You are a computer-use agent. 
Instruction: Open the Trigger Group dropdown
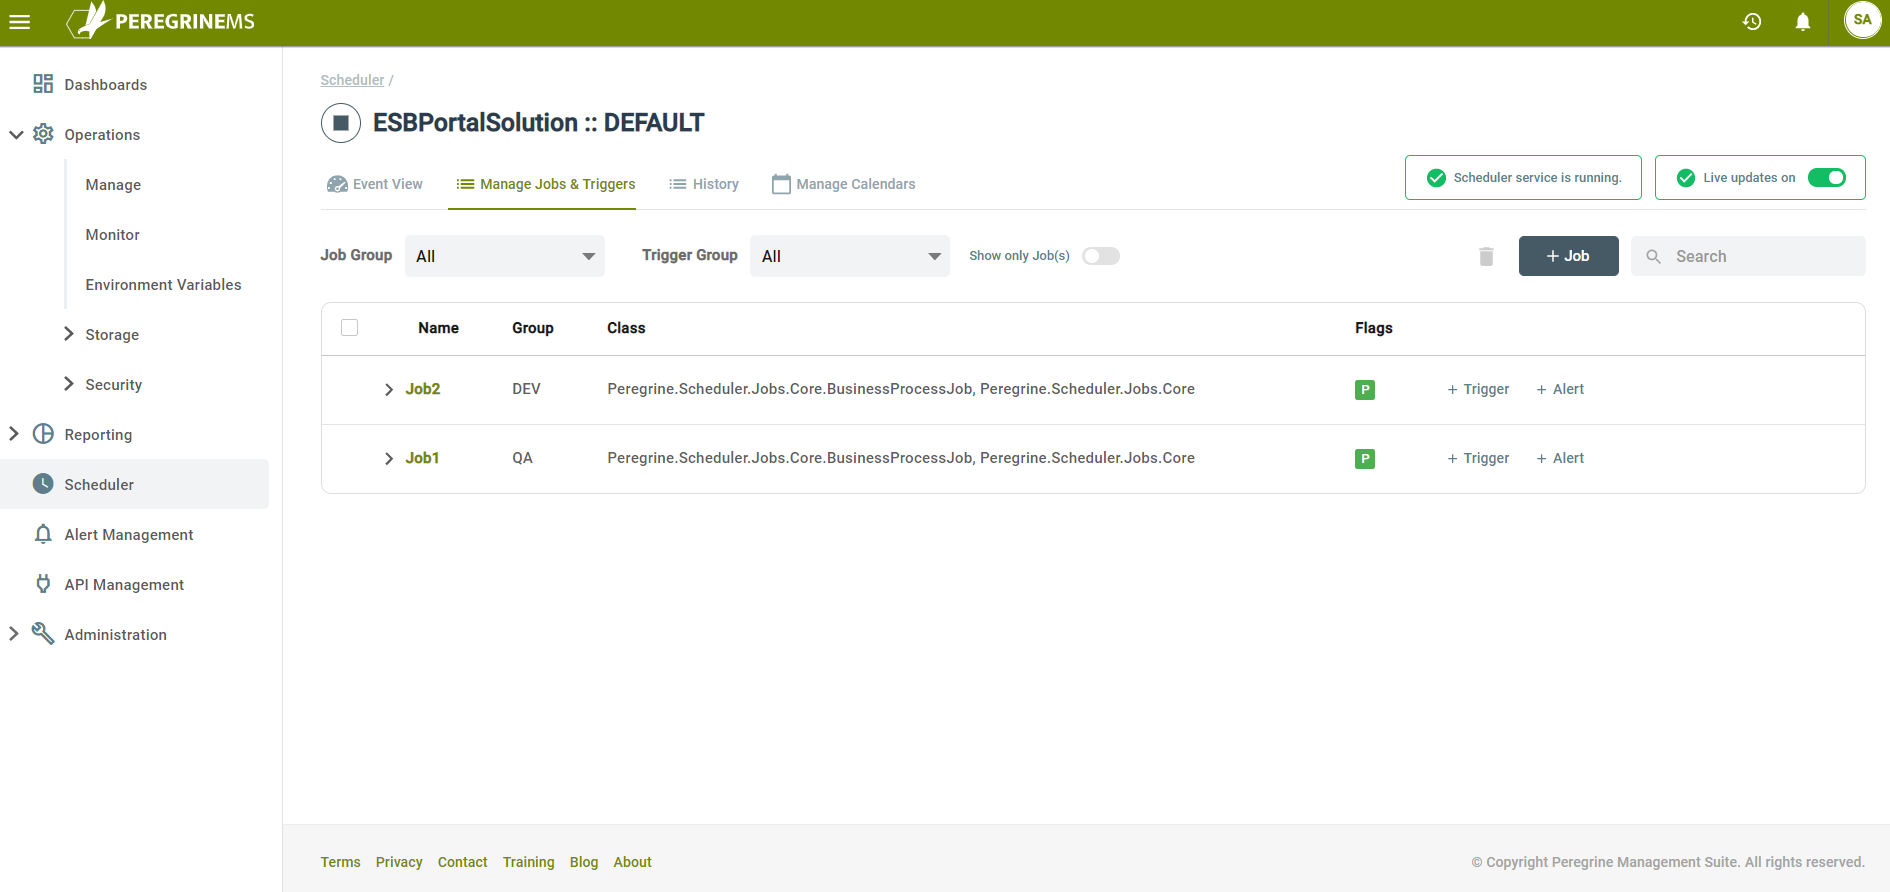coord(850,256)
